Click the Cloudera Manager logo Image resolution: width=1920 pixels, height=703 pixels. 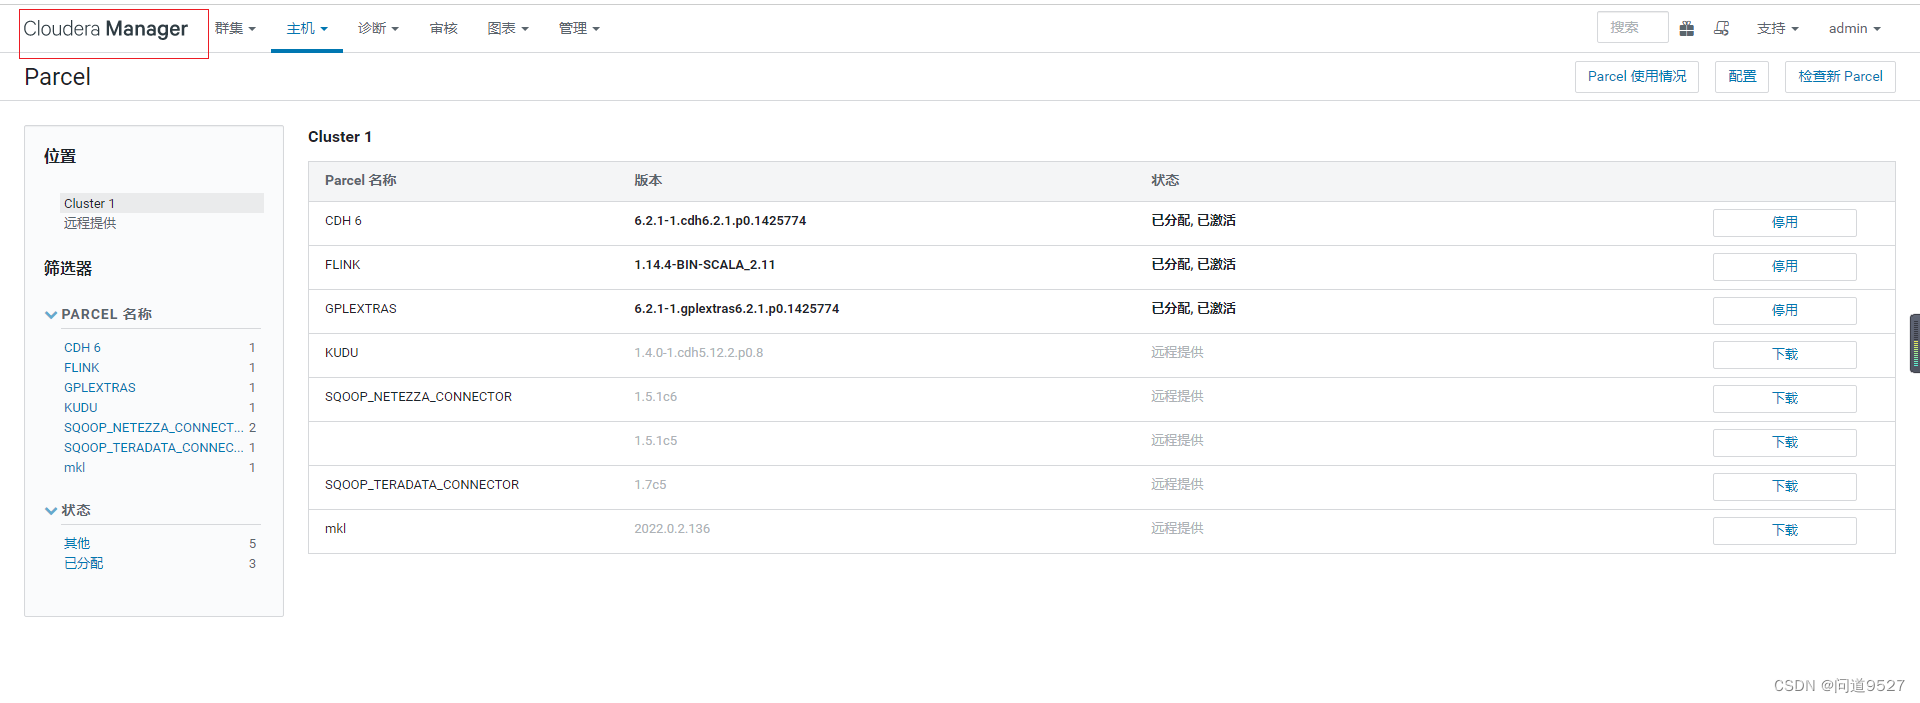(105, 29)
